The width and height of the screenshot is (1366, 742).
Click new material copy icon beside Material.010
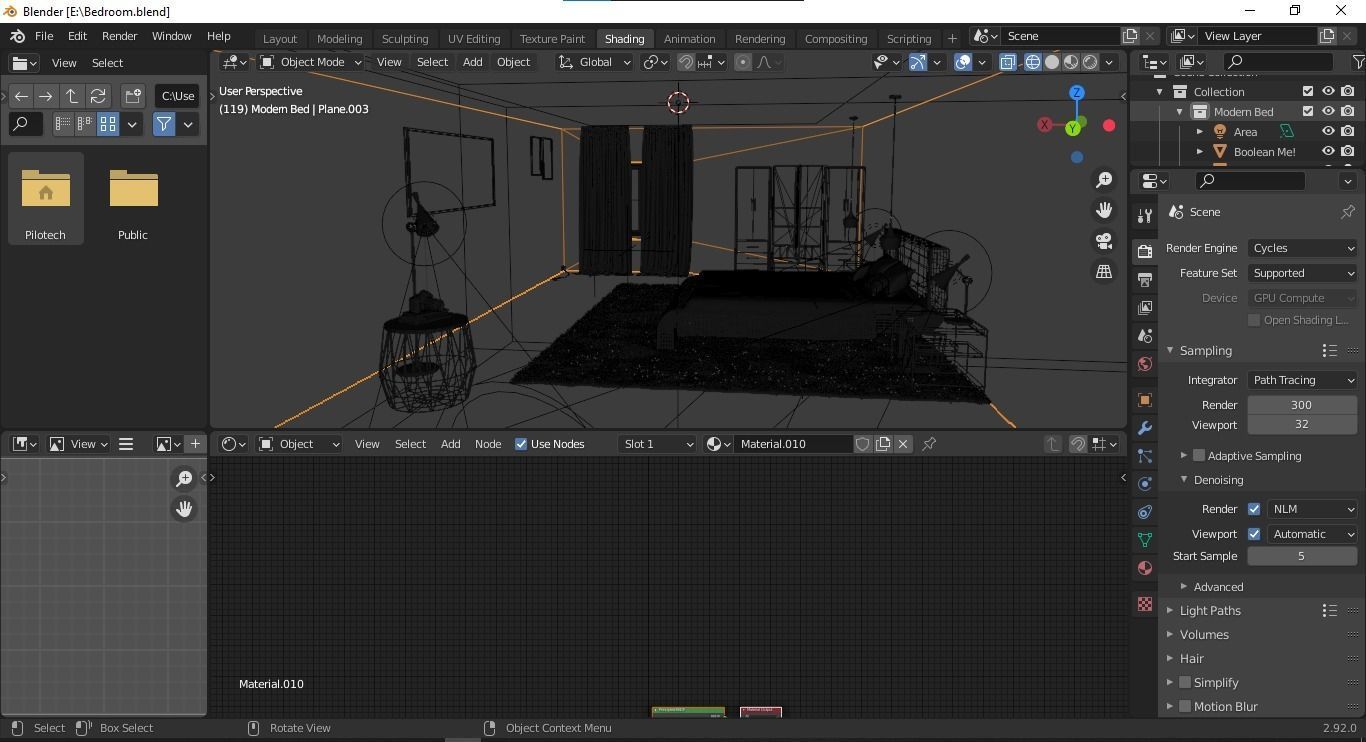pos(883,444)
